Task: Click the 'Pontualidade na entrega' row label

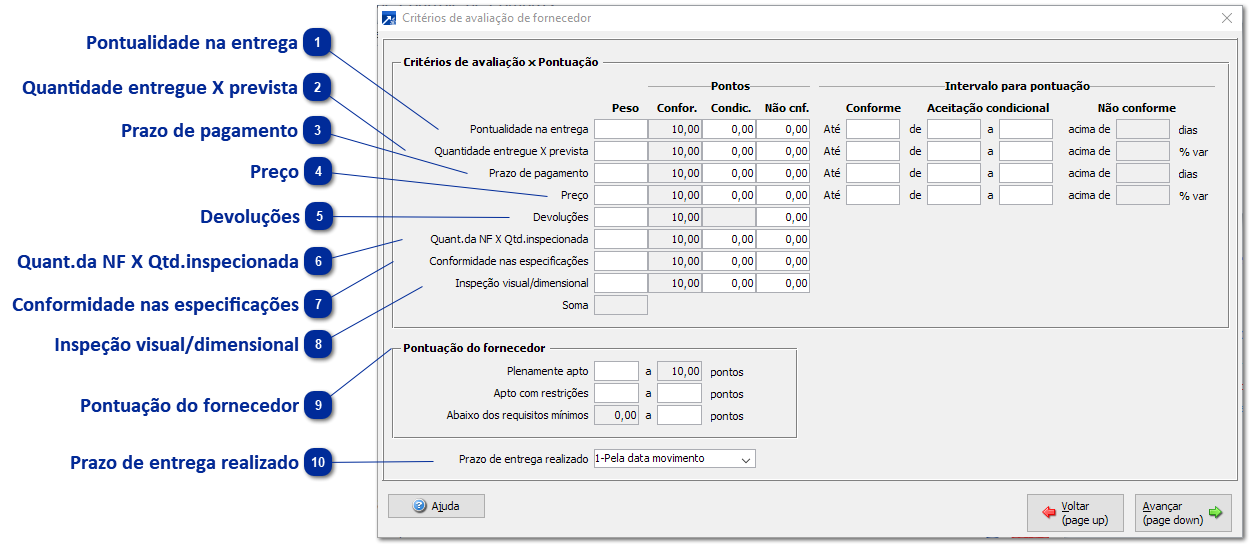Action: [529, 129]
